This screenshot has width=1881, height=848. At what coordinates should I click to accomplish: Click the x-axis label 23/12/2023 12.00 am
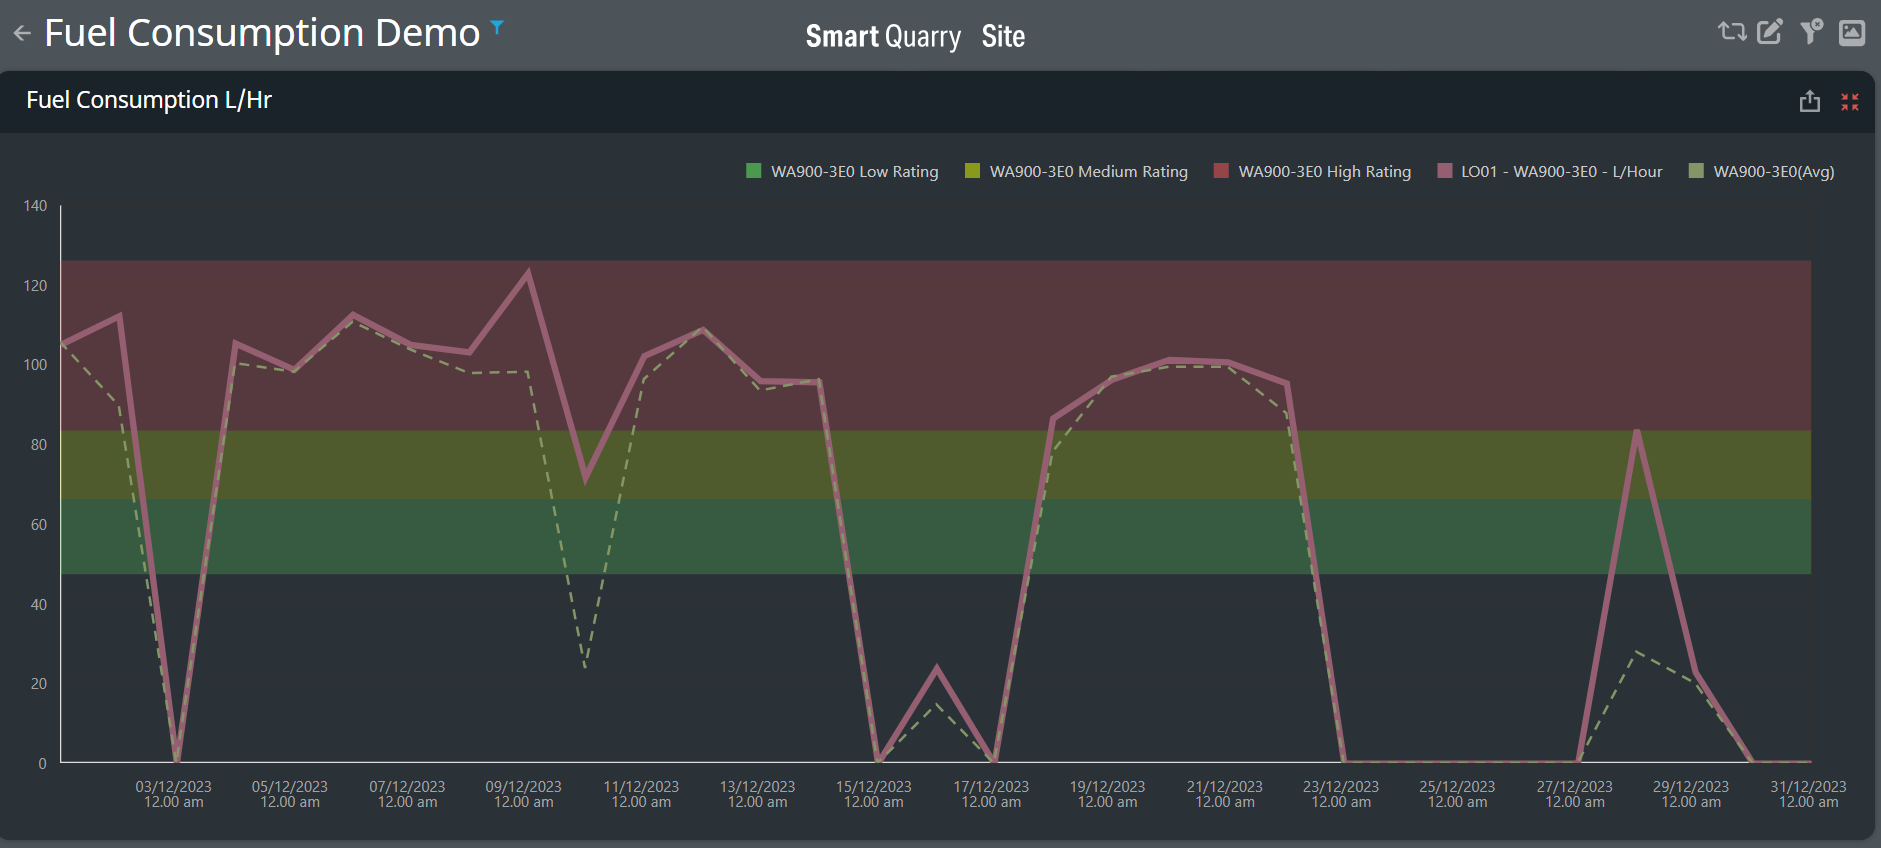click(1341, 794)
